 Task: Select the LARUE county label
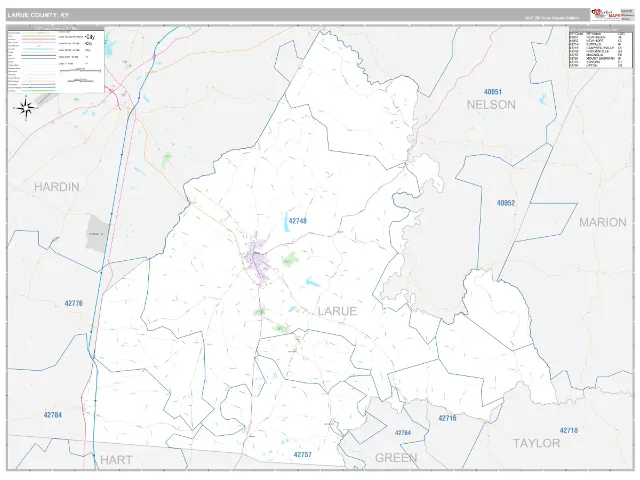[337, 311]
